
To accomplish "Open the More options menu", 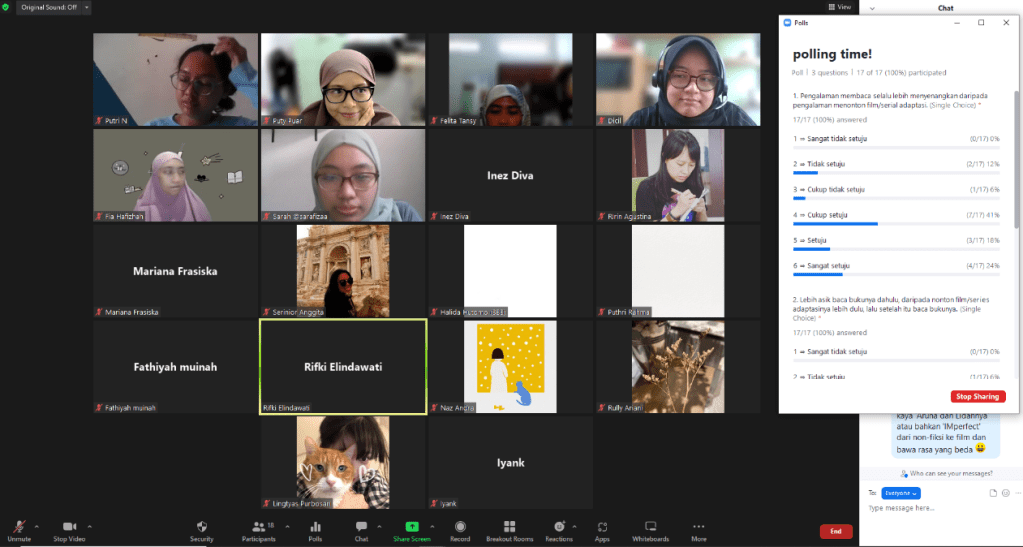I will coord(698,526).
